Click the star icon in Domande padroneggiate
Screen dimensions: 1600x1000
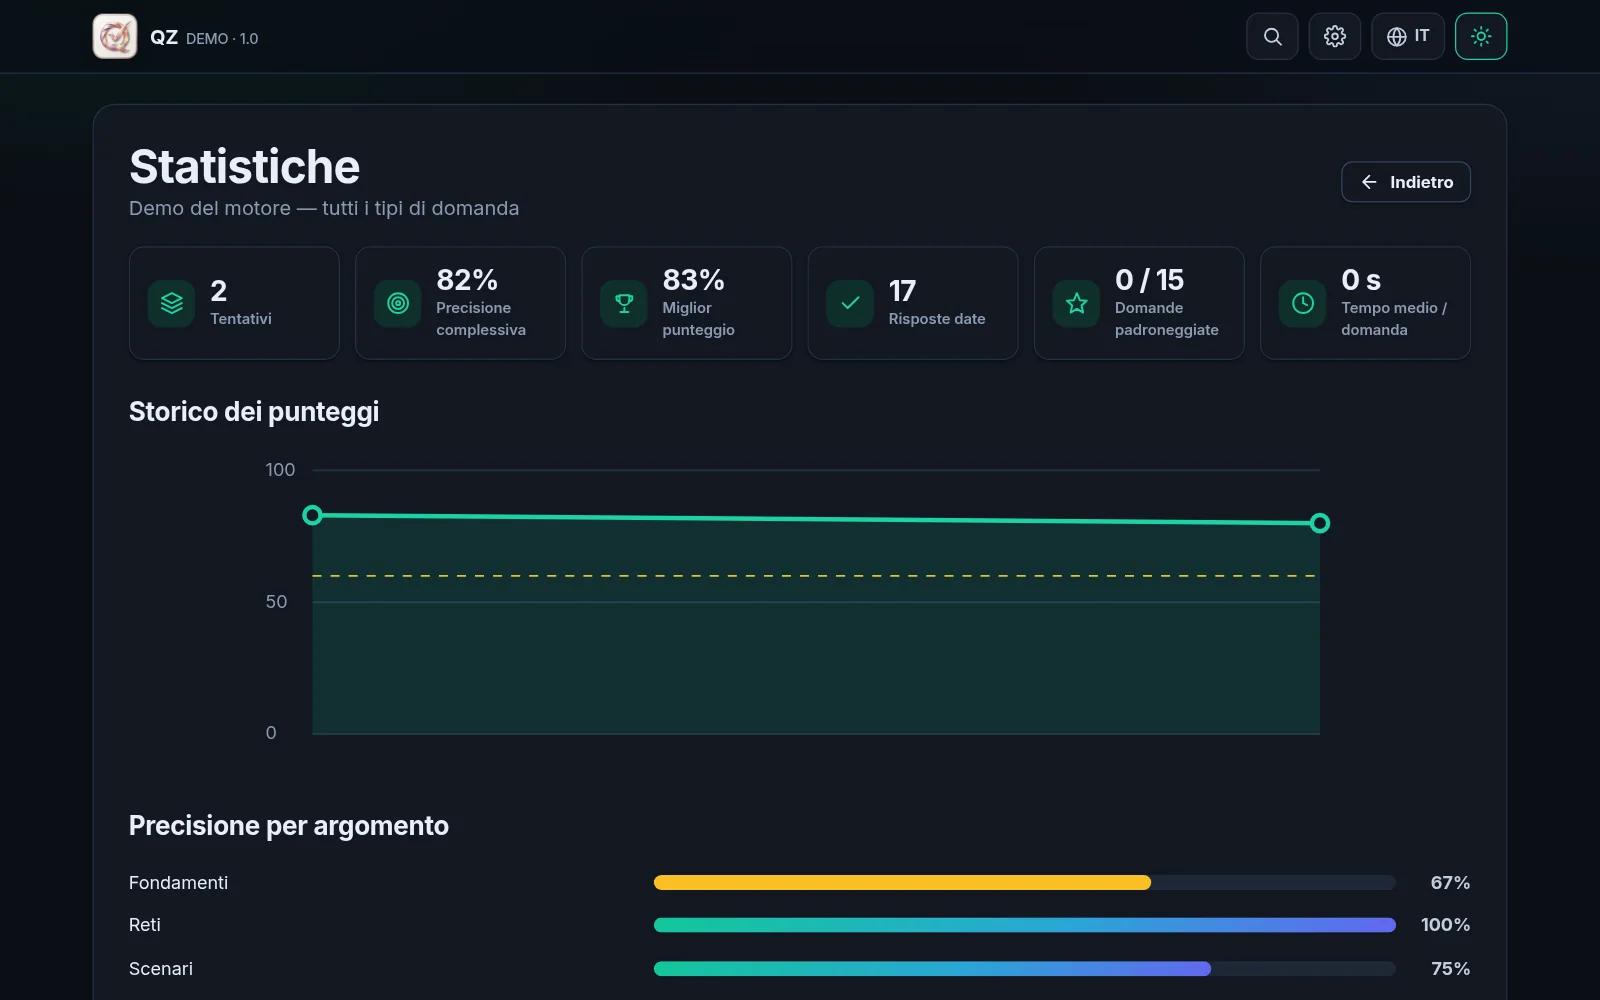(1076, 303)
